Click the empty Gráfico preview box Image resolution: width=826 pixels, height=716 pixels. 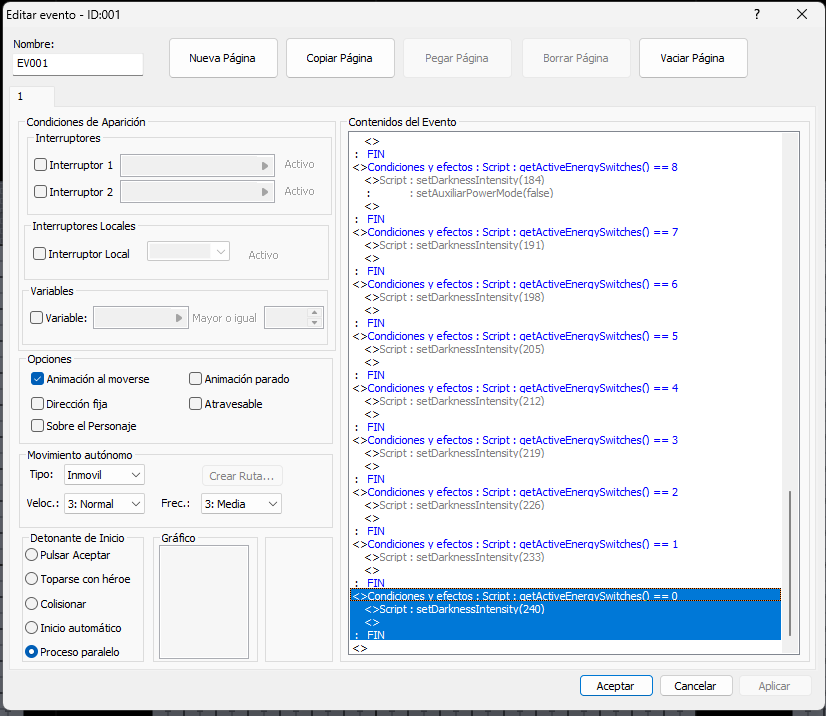204,602
